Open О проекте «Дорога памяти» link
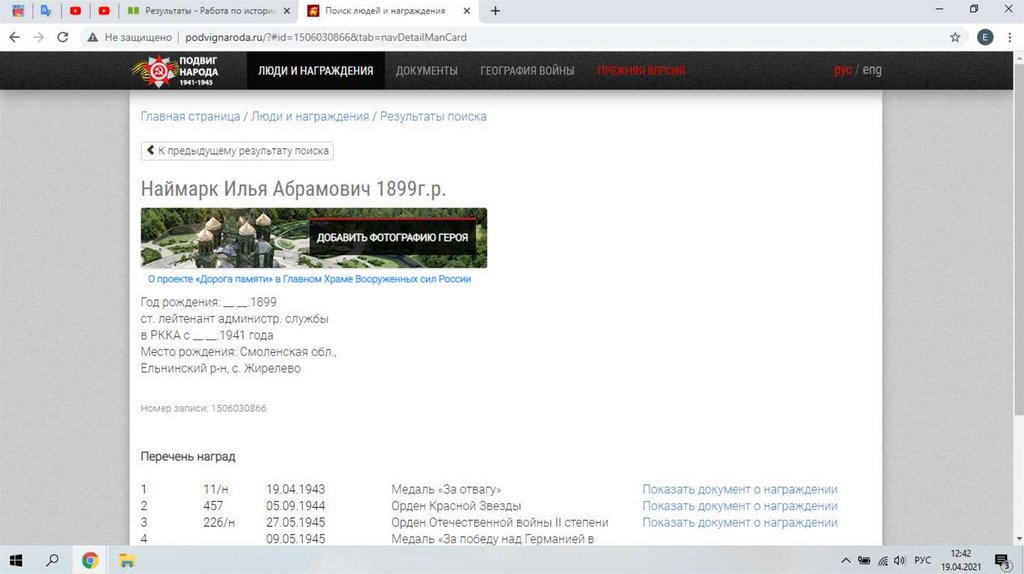Viewport: 1024px width, 574px height. [309, 279]
